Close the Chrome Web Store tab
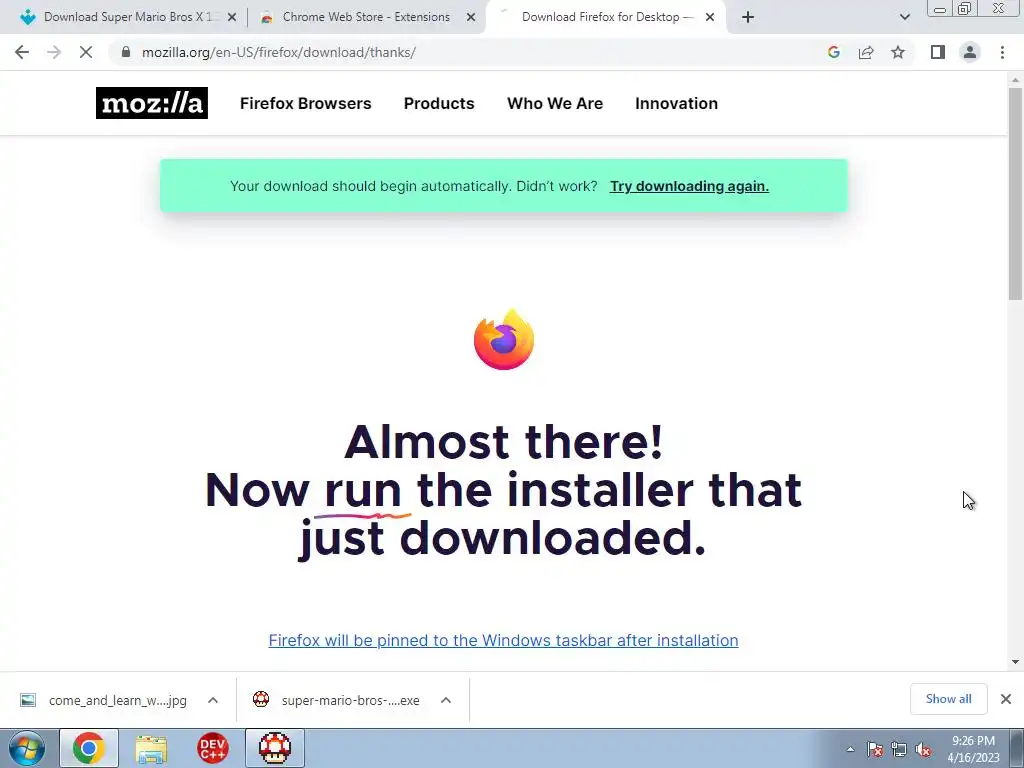The height and width of the screenshot is (768, 1024). coord(471,18)
